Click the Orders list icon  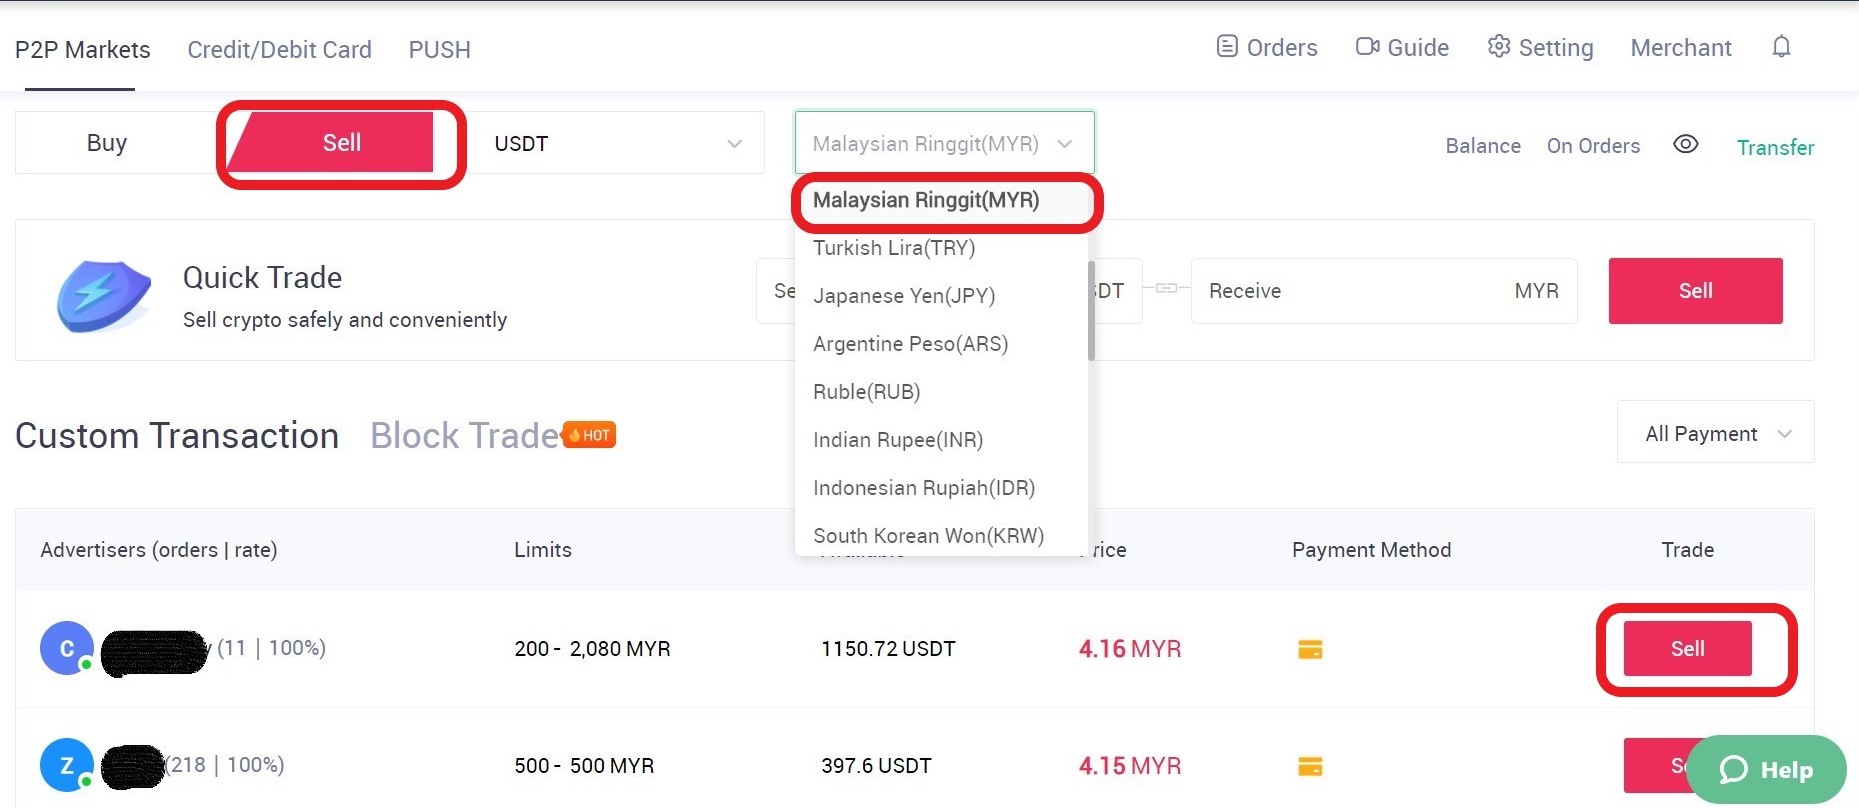coord(1227,46)
